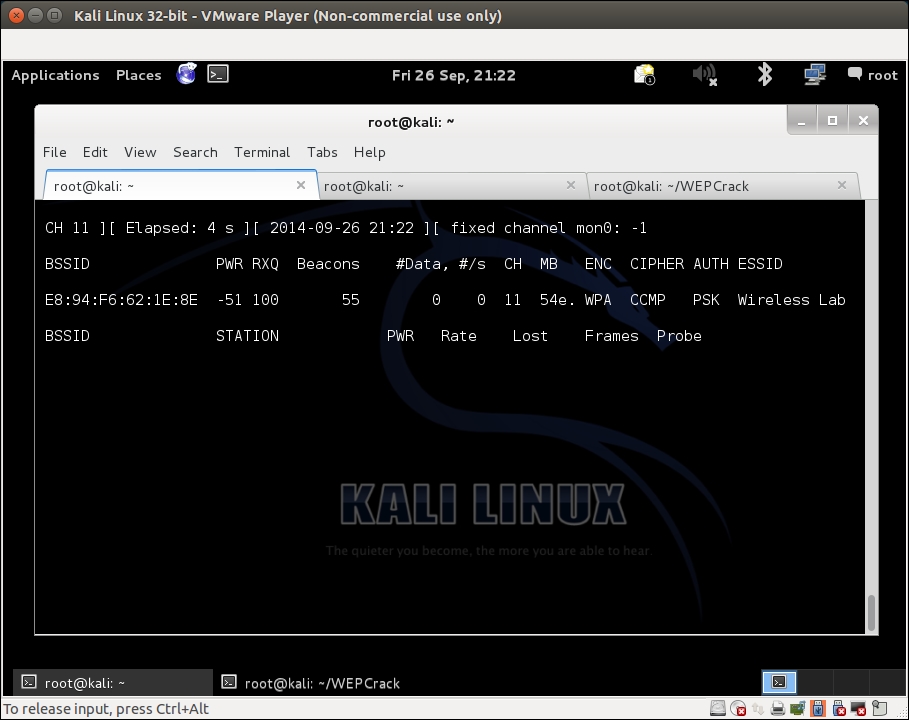Click the date and time clock
The image size is (909, 720).
coord(453,75)
